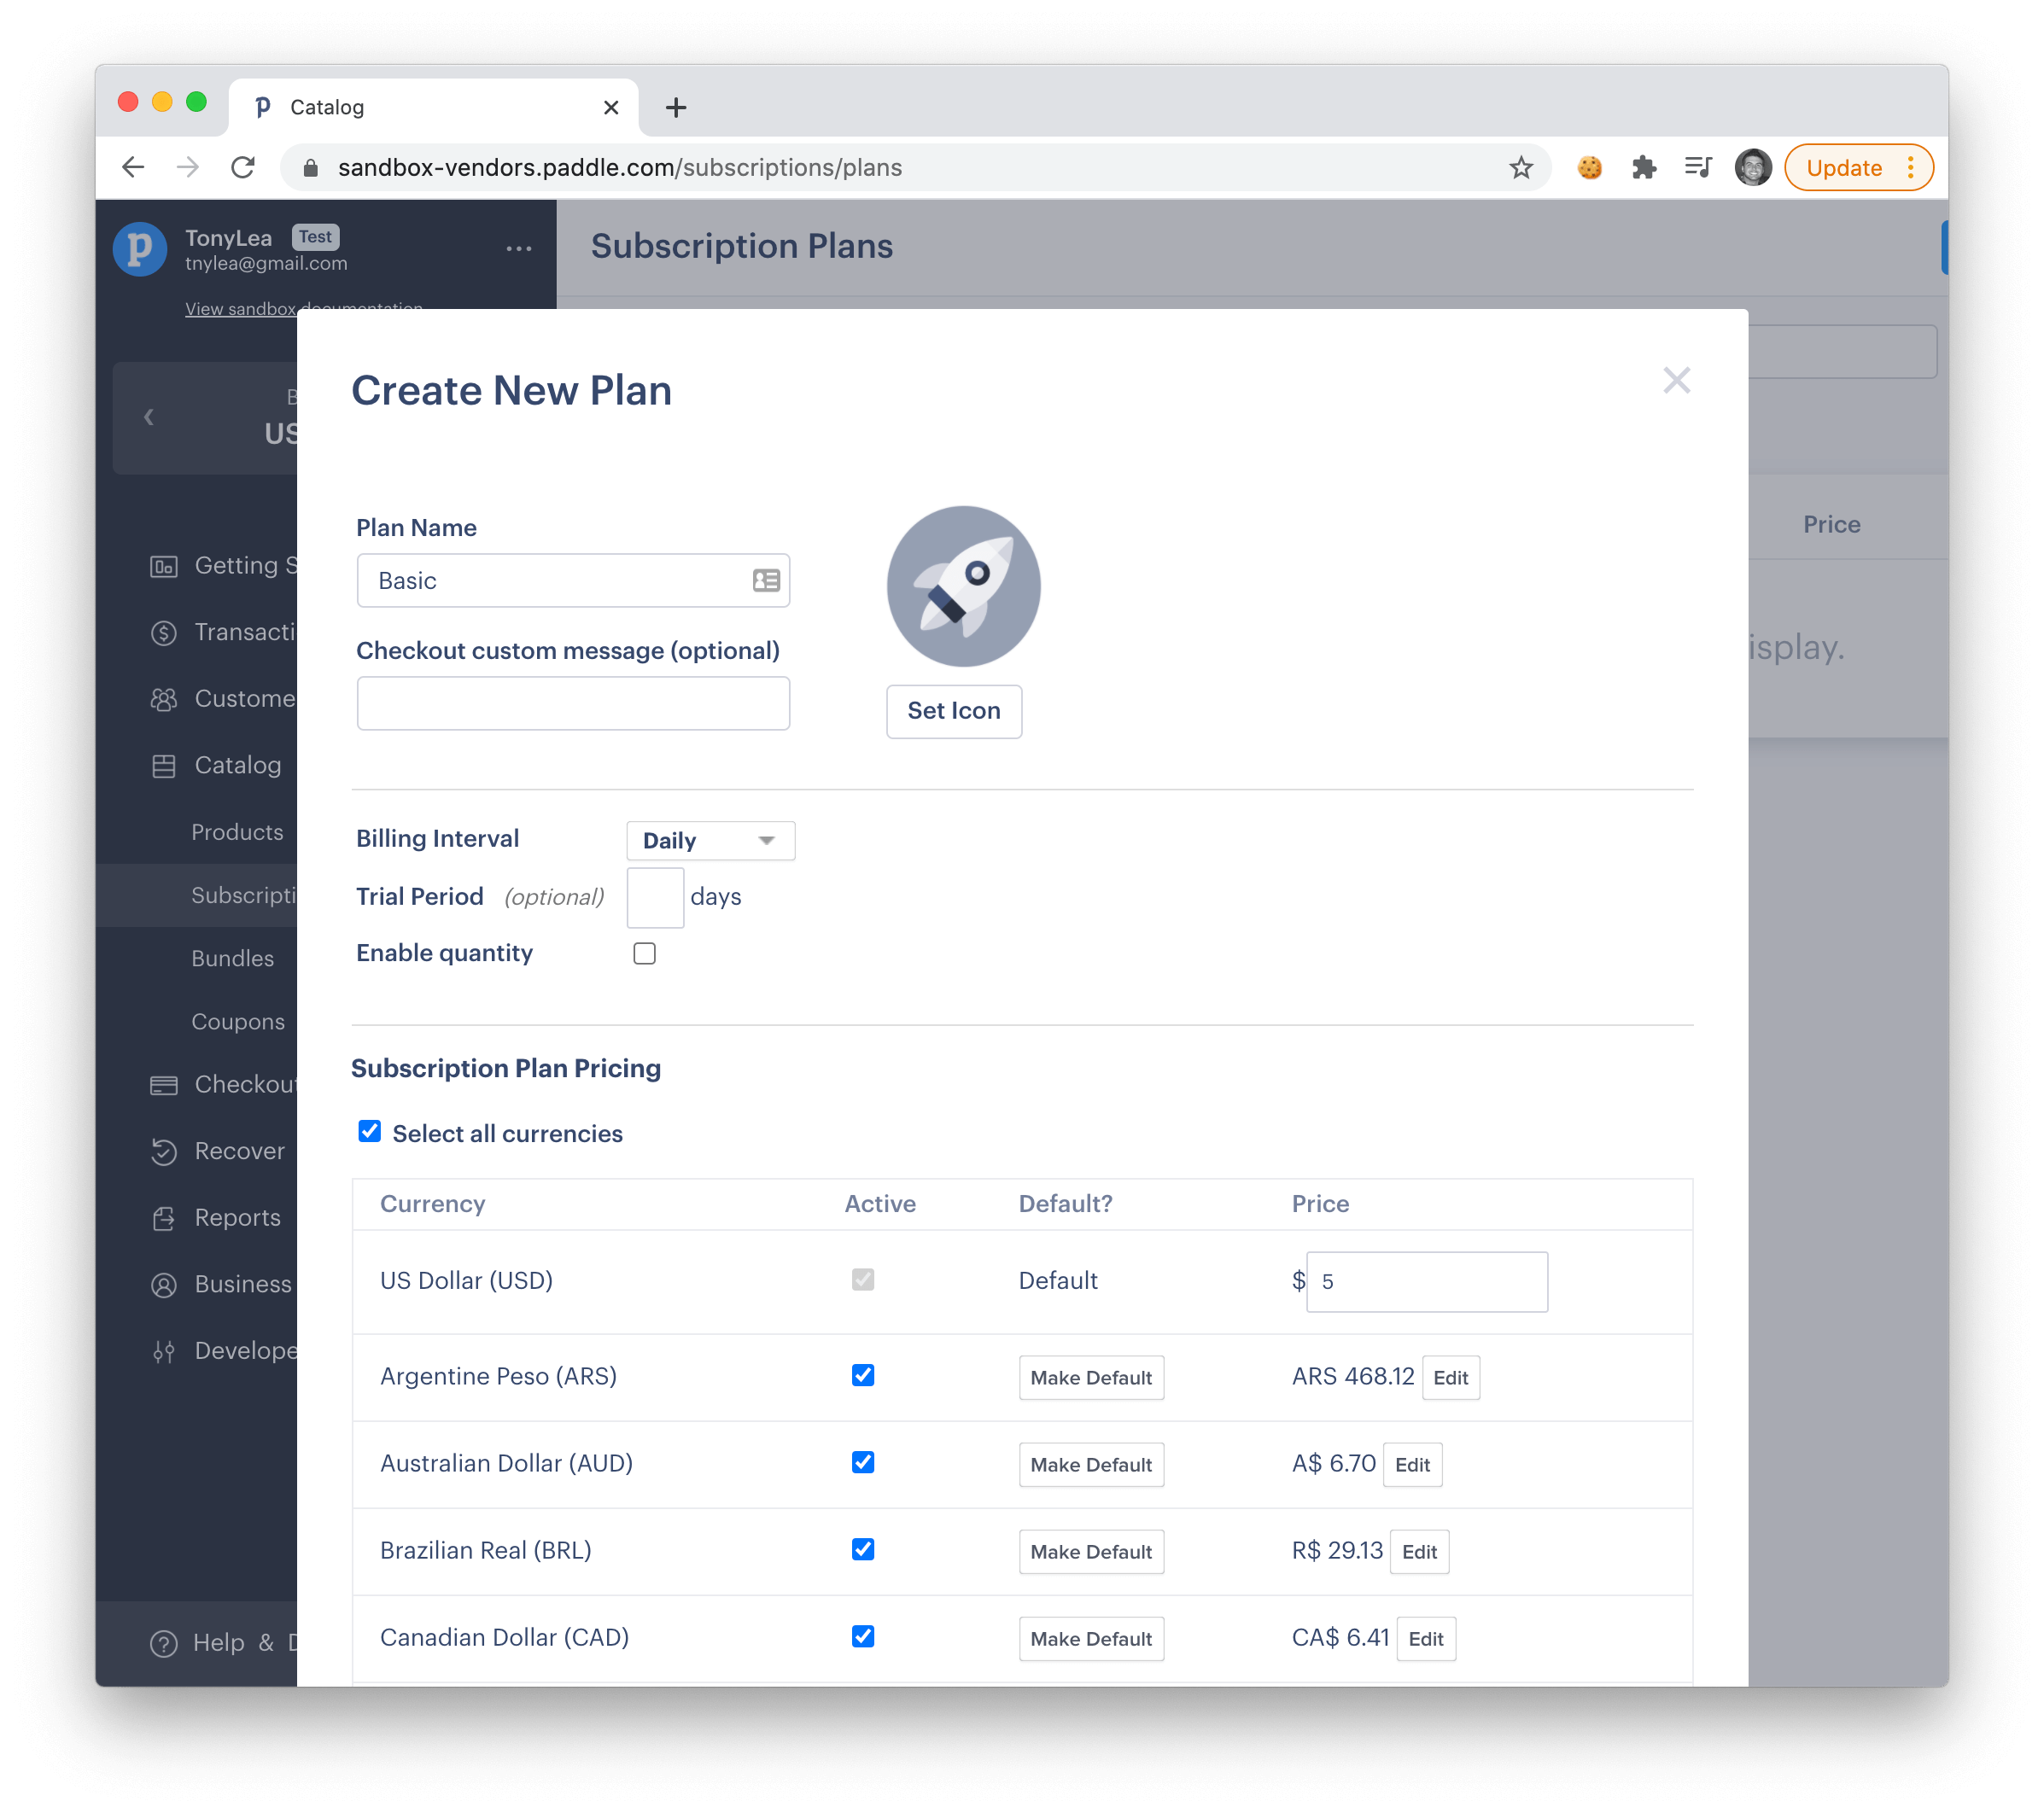Open the Billing Interval dropdown
Screen dimensions: 2044x1813
(x=710, y=840)
